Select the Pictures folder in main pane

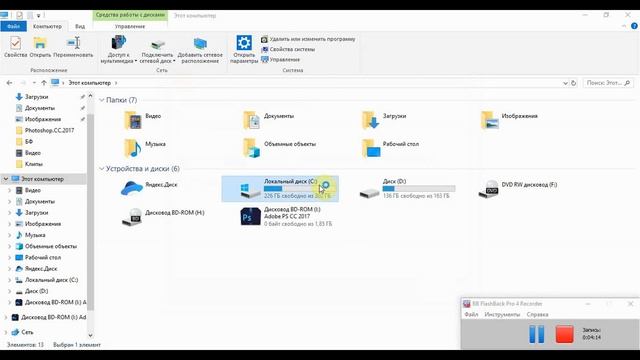coord(510,120)
